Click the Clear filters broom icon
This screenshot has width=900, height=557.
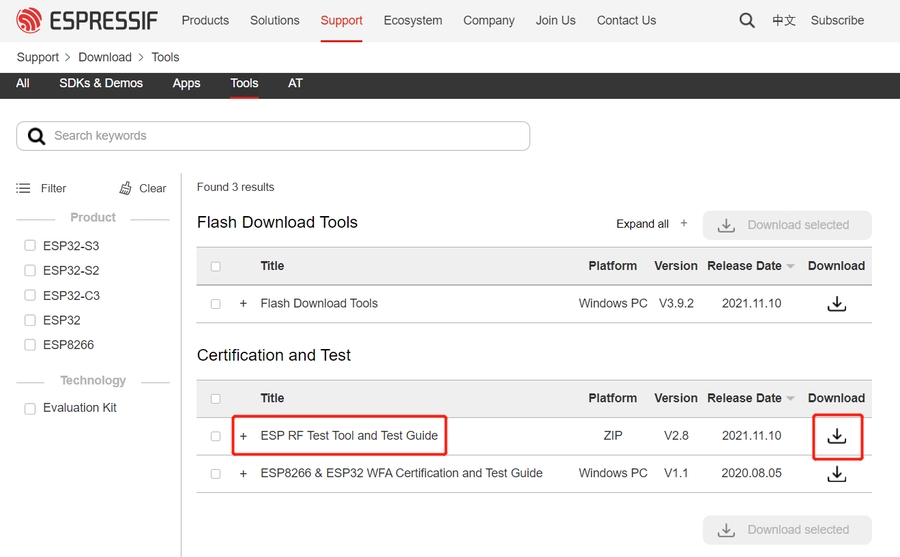coord(126,188)
